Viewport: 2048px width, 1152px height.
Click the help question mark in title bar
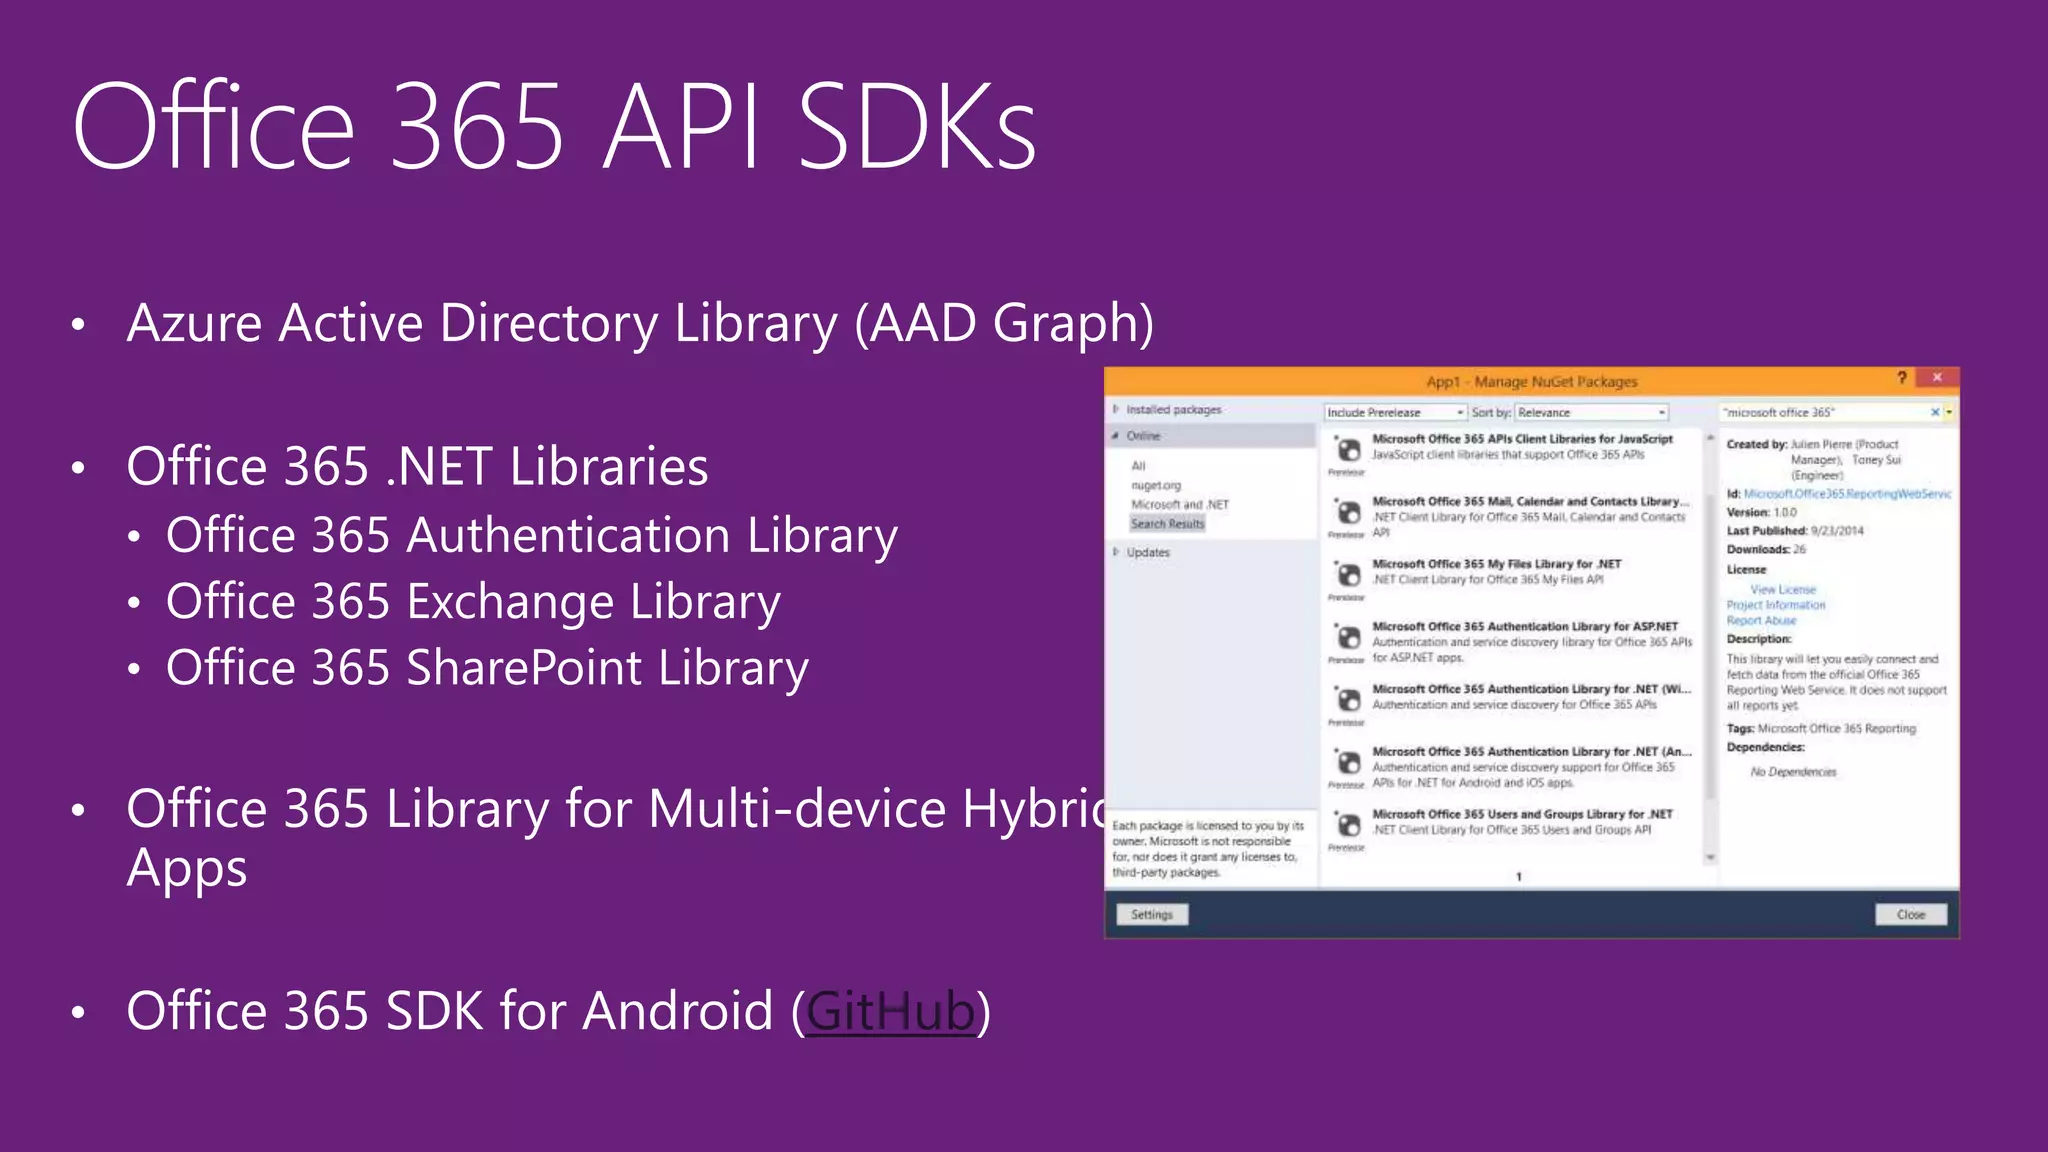[1901, 378]
